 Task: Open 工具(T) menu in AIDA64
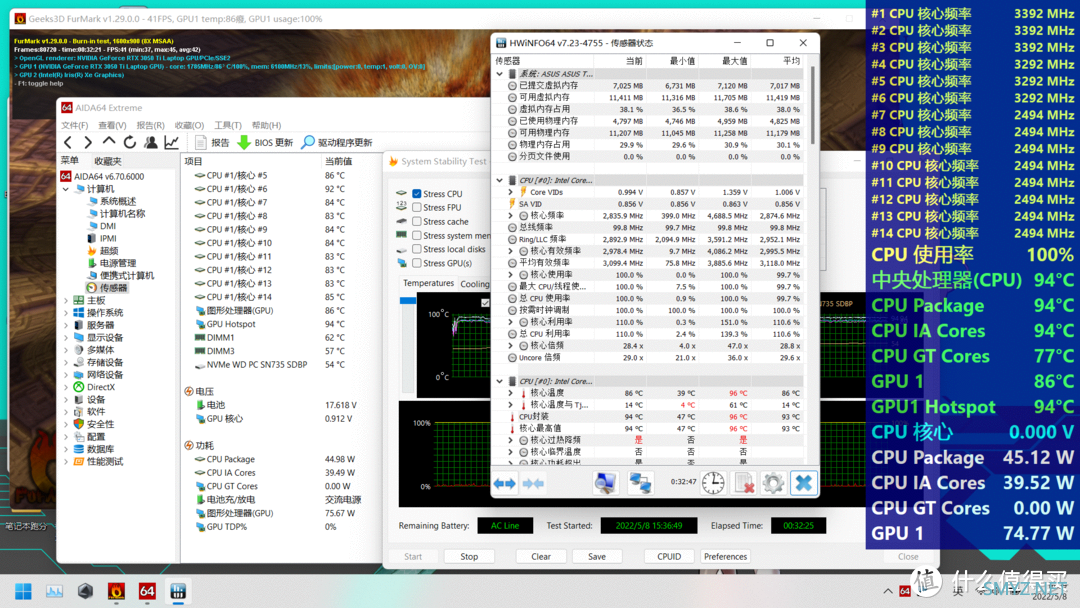coord(227,125)
